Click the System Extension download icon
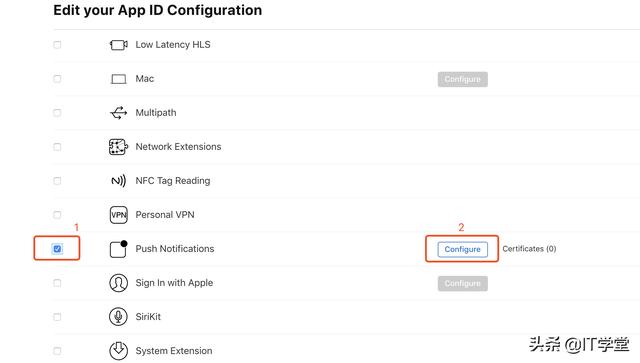This screenshot has width=640, height=363. (x=118, y=351)
